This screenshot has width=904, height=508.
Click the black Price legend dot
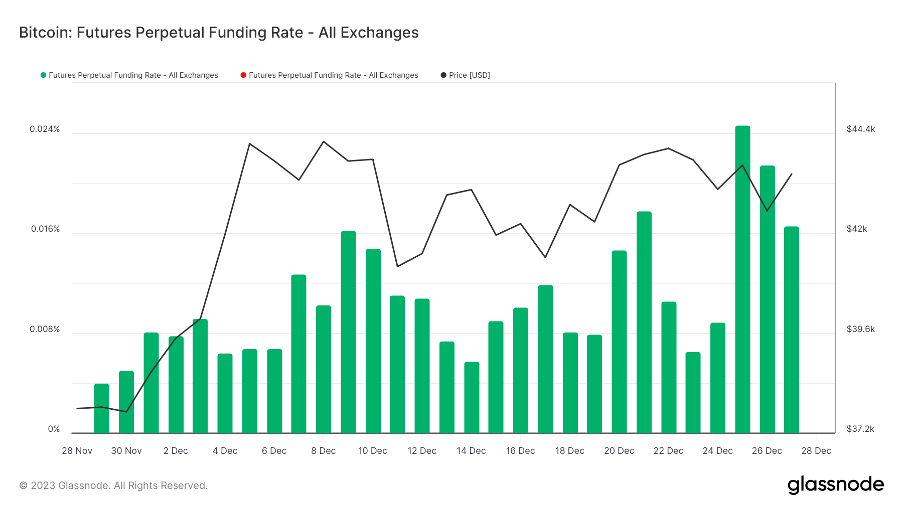(x=443, y=75)
